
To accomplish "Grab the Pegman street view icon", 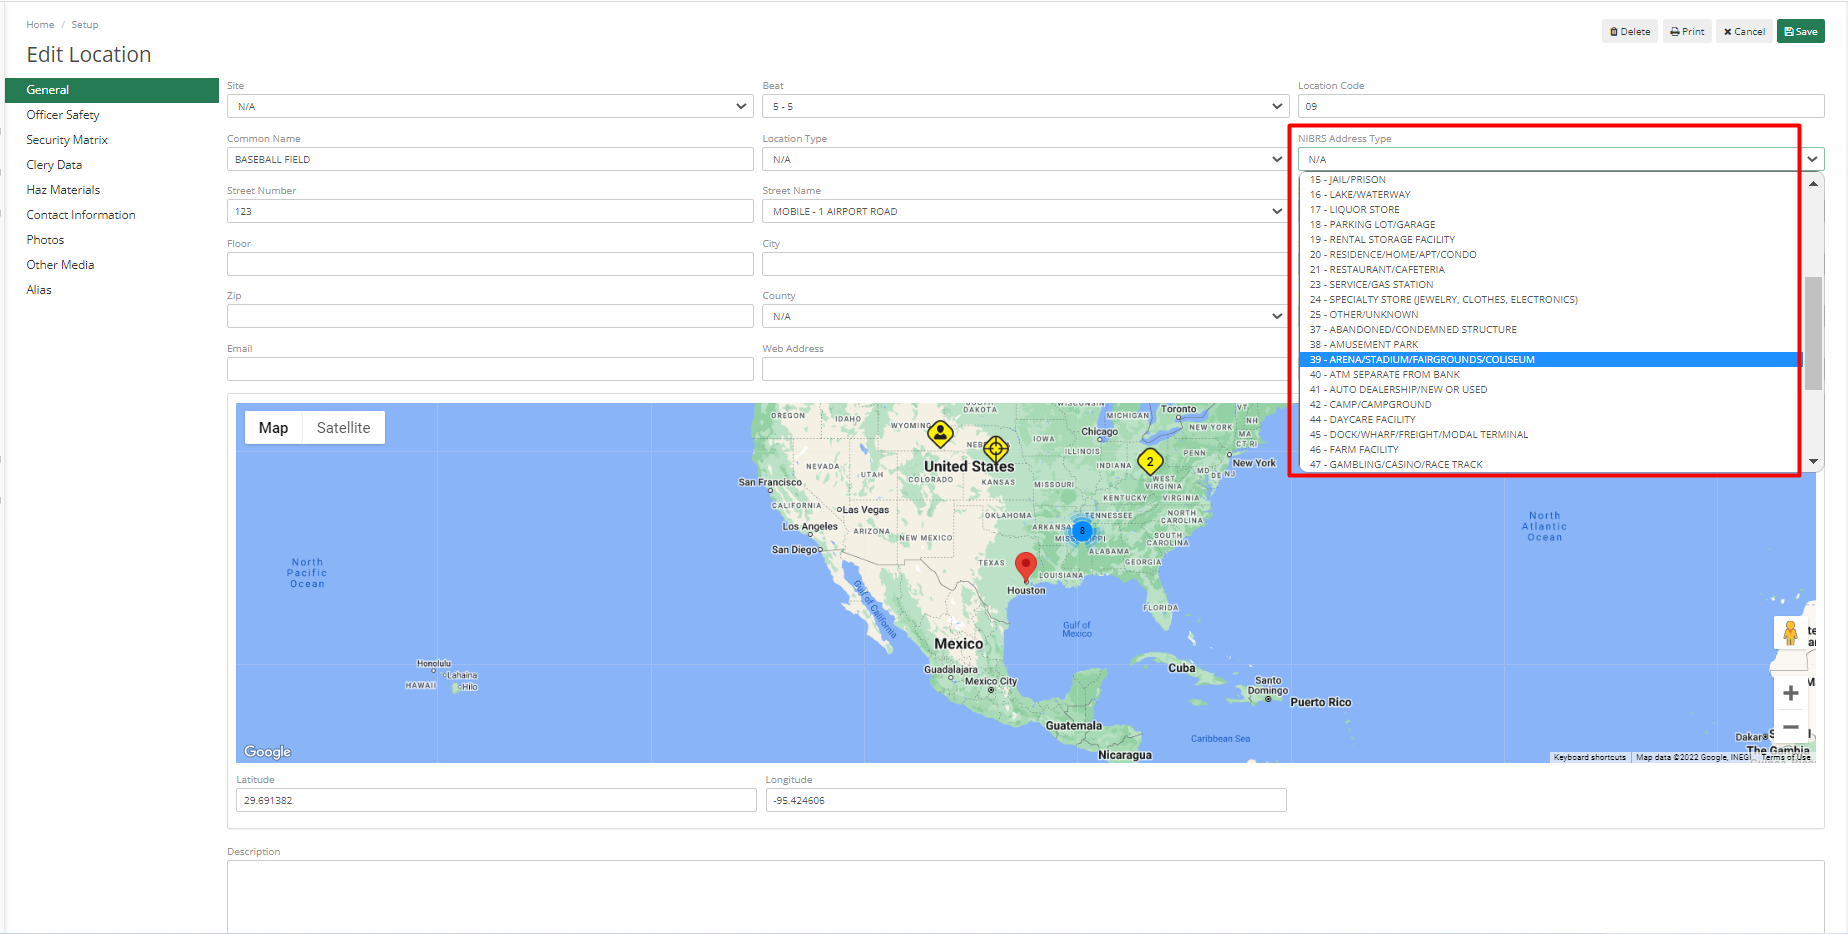I will point(1790,632).
